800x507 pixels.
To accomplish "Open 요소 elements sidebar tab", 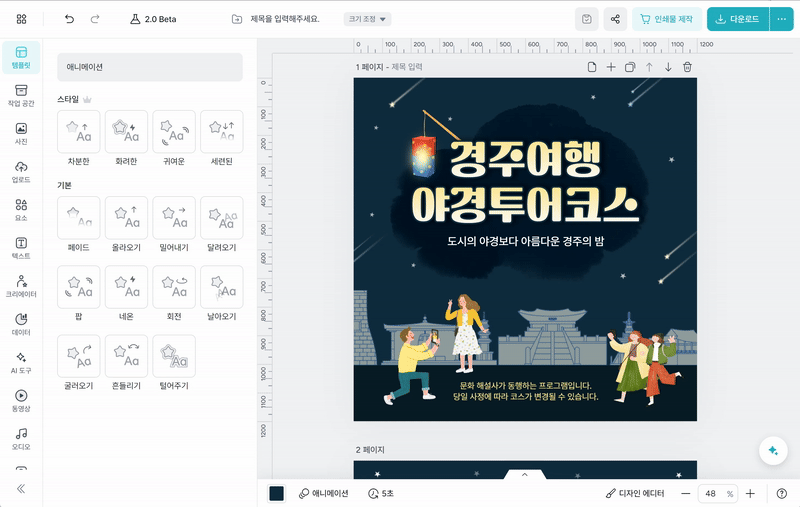I will 21,210.
